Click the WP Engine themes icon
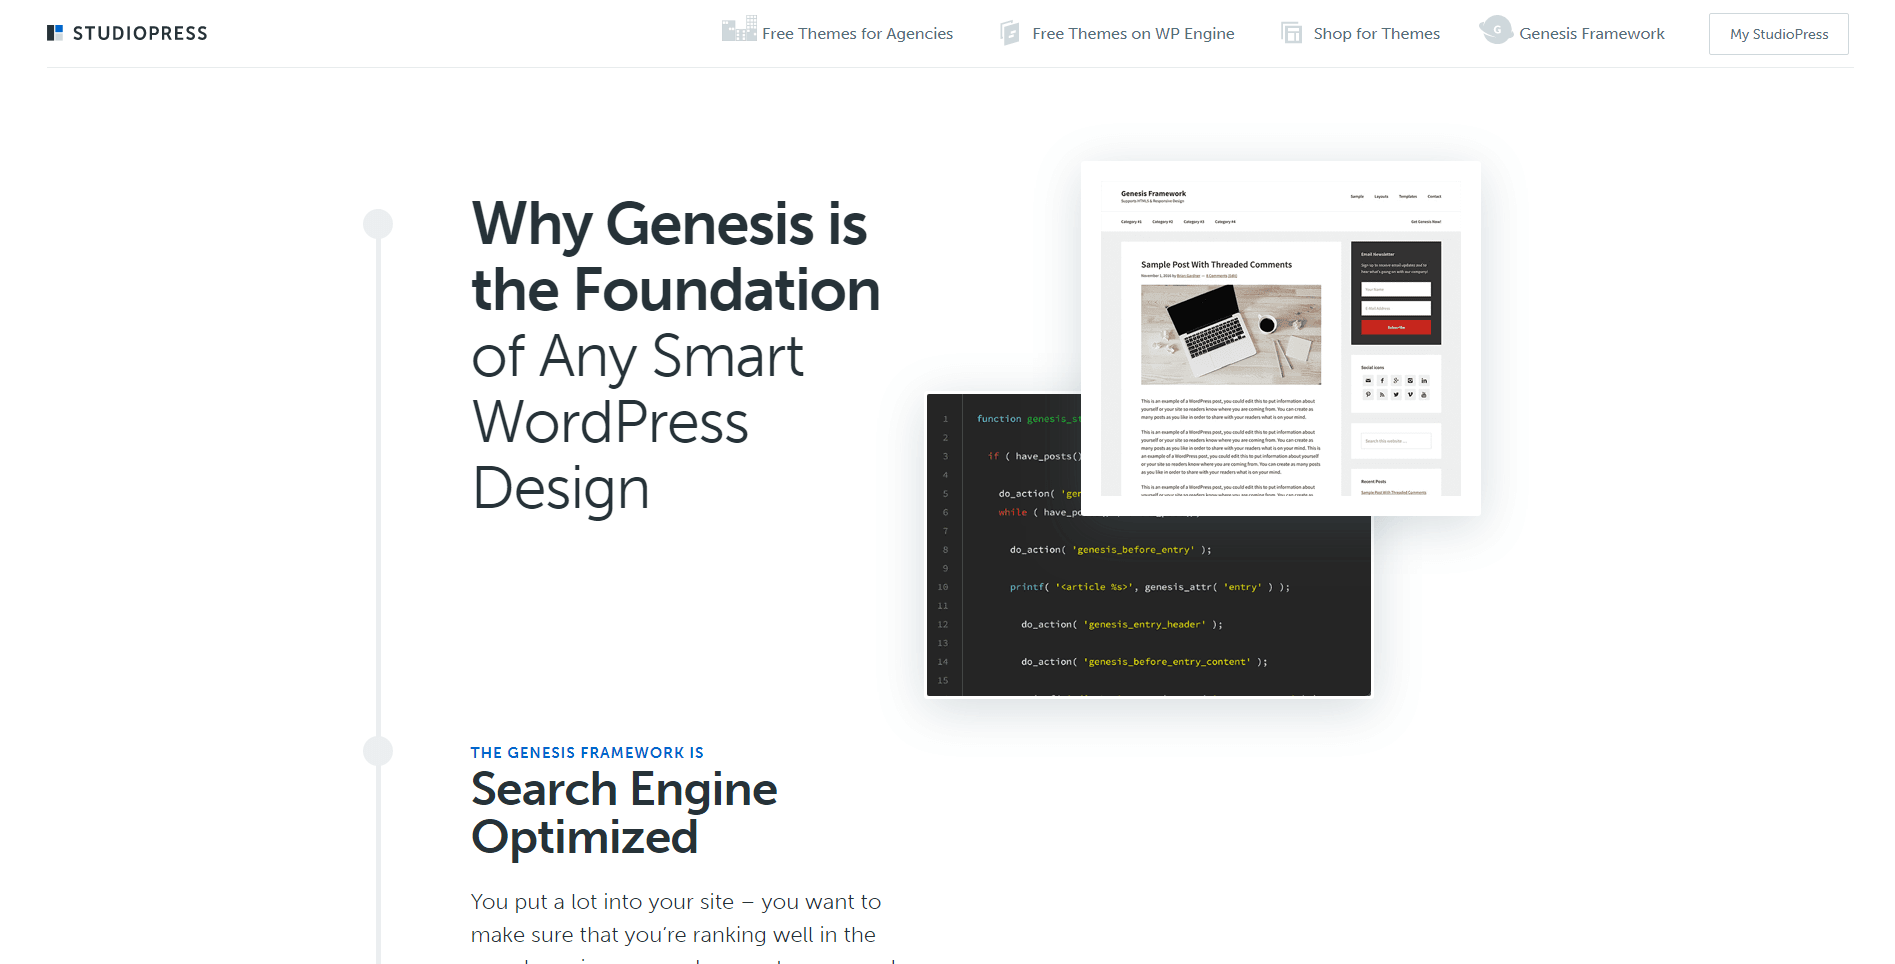The image size is (1895, 964). point(1010,33)
